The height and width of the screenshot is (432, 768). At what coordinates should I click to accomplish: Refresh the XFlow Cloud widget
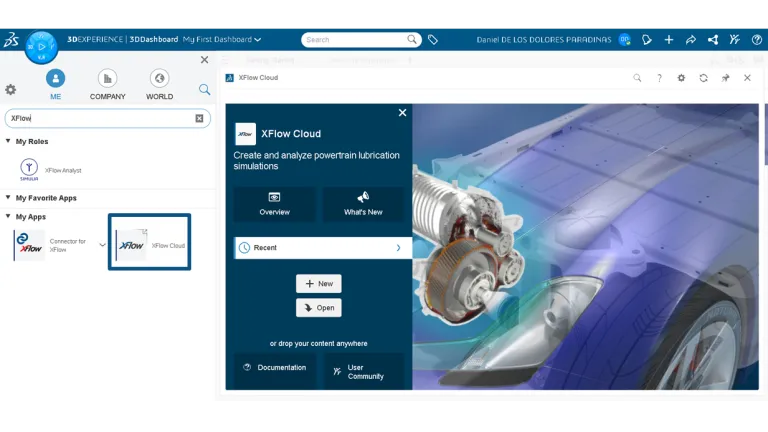click(703, 78)
